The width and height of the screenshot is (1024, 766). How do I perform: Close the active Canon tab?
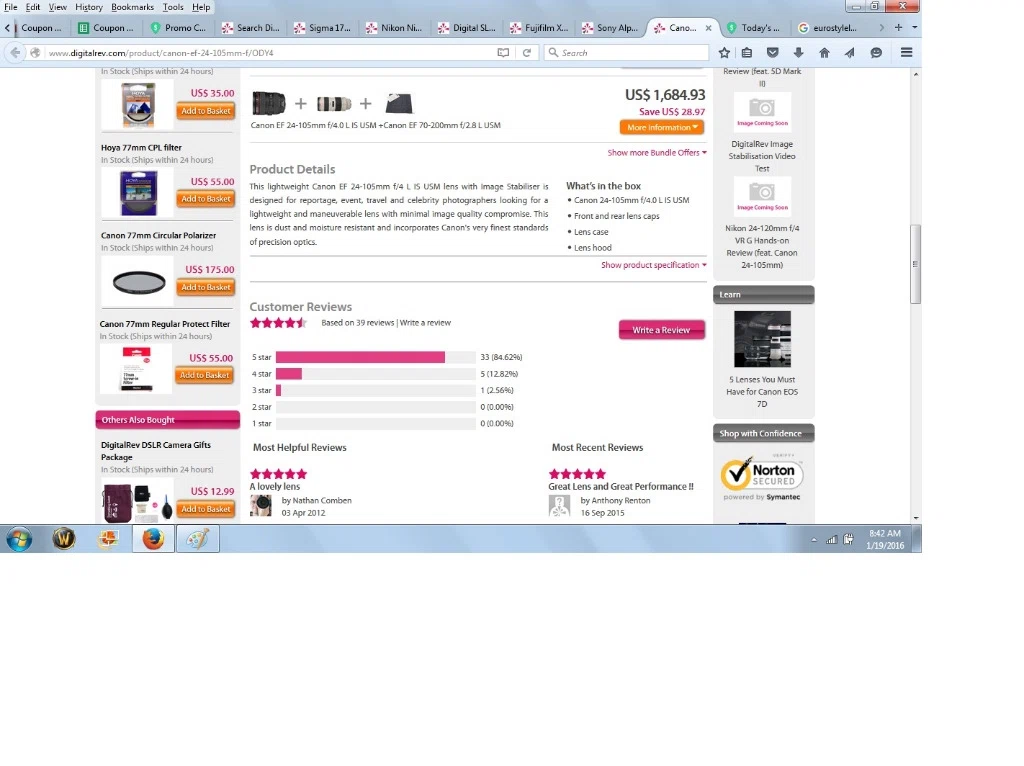pos(708,28)
